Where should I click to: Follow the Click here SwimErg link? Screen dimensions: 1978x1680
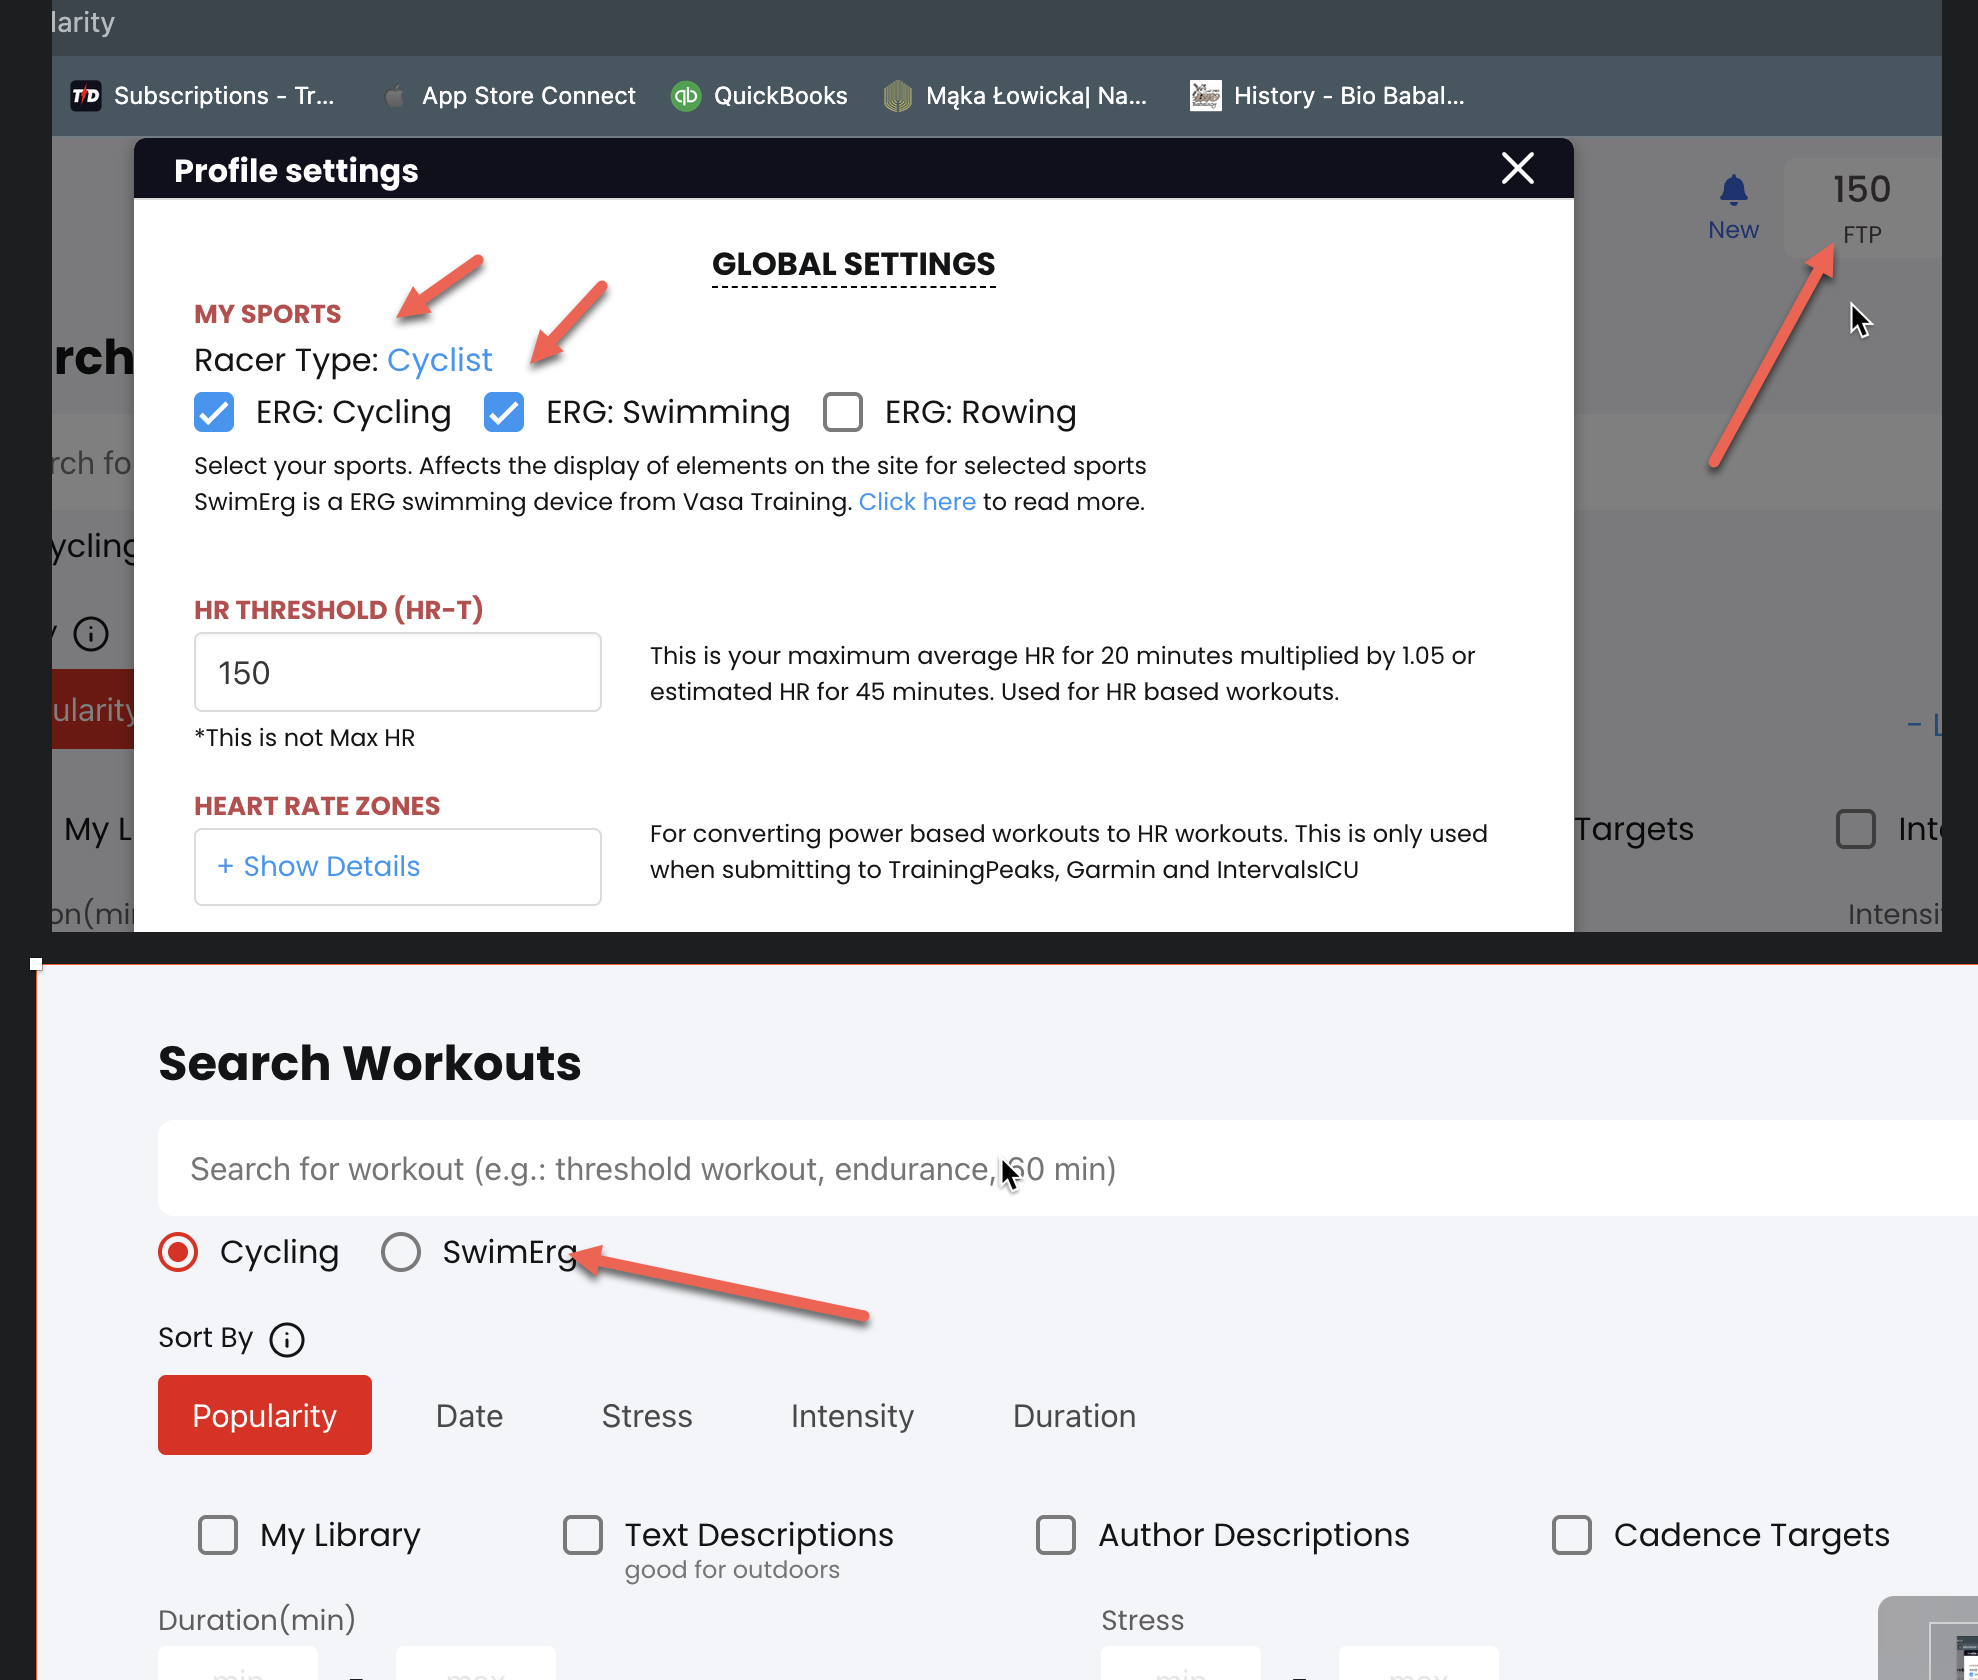coord(917,502)
